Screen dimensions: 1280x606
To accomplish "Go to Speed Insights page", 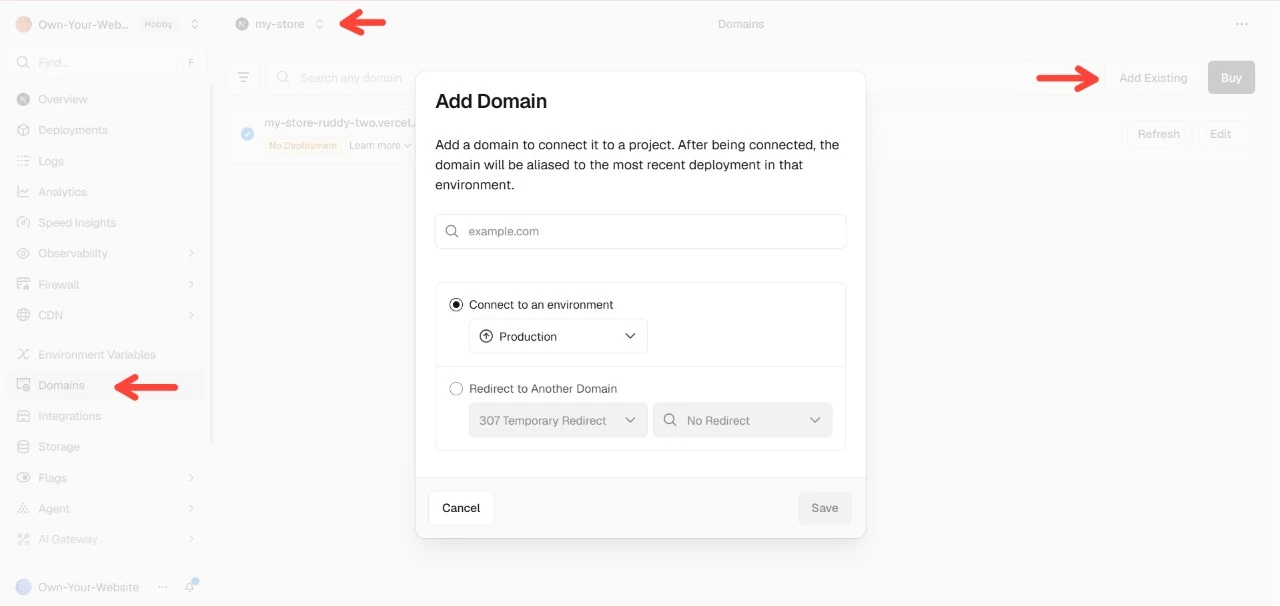I will (105, 223).
